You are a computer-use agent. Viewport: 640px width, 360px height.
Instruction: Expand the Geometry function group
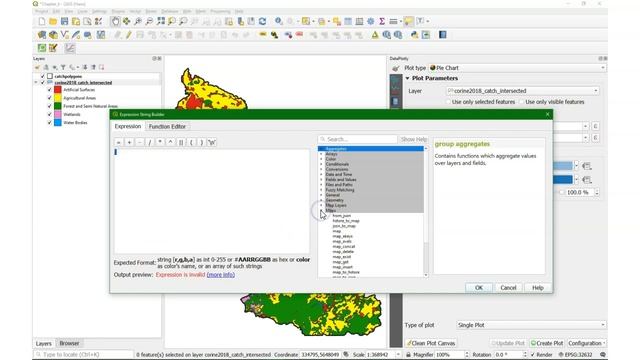coord(321,200)
